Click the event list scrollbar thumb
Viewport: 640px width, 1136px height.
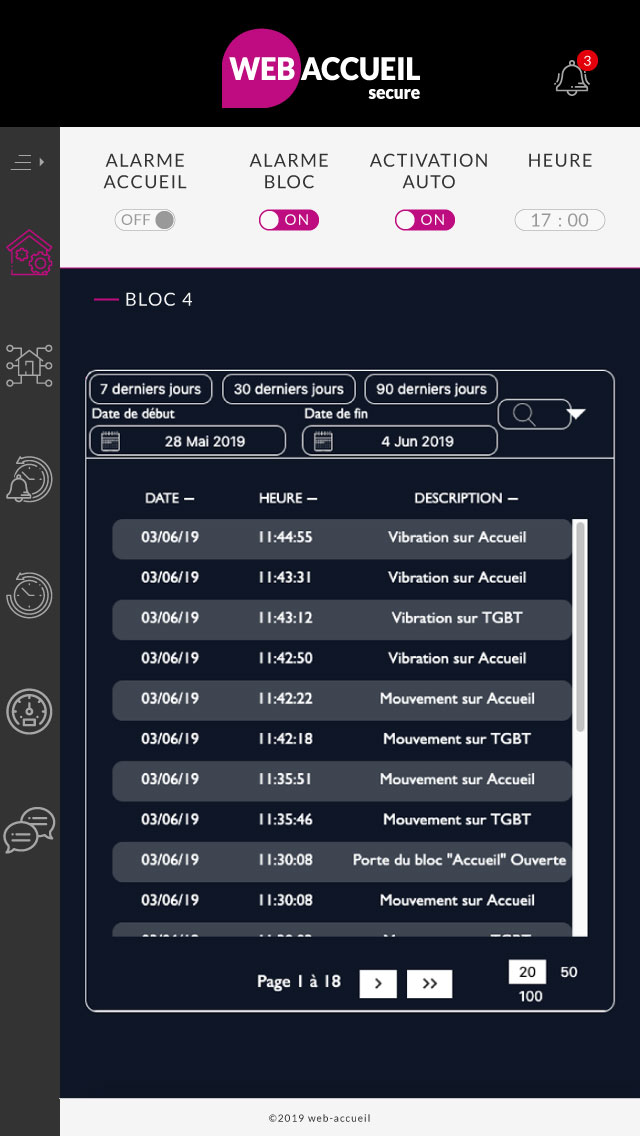coord(580,627)
